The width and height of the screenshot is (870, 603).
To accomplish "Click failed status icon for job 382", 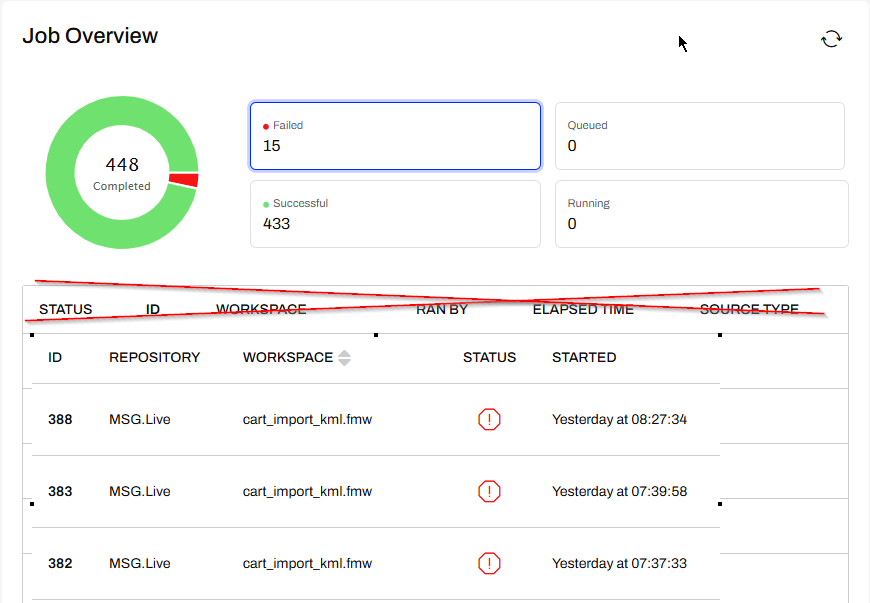I will (x=489, y=564).
